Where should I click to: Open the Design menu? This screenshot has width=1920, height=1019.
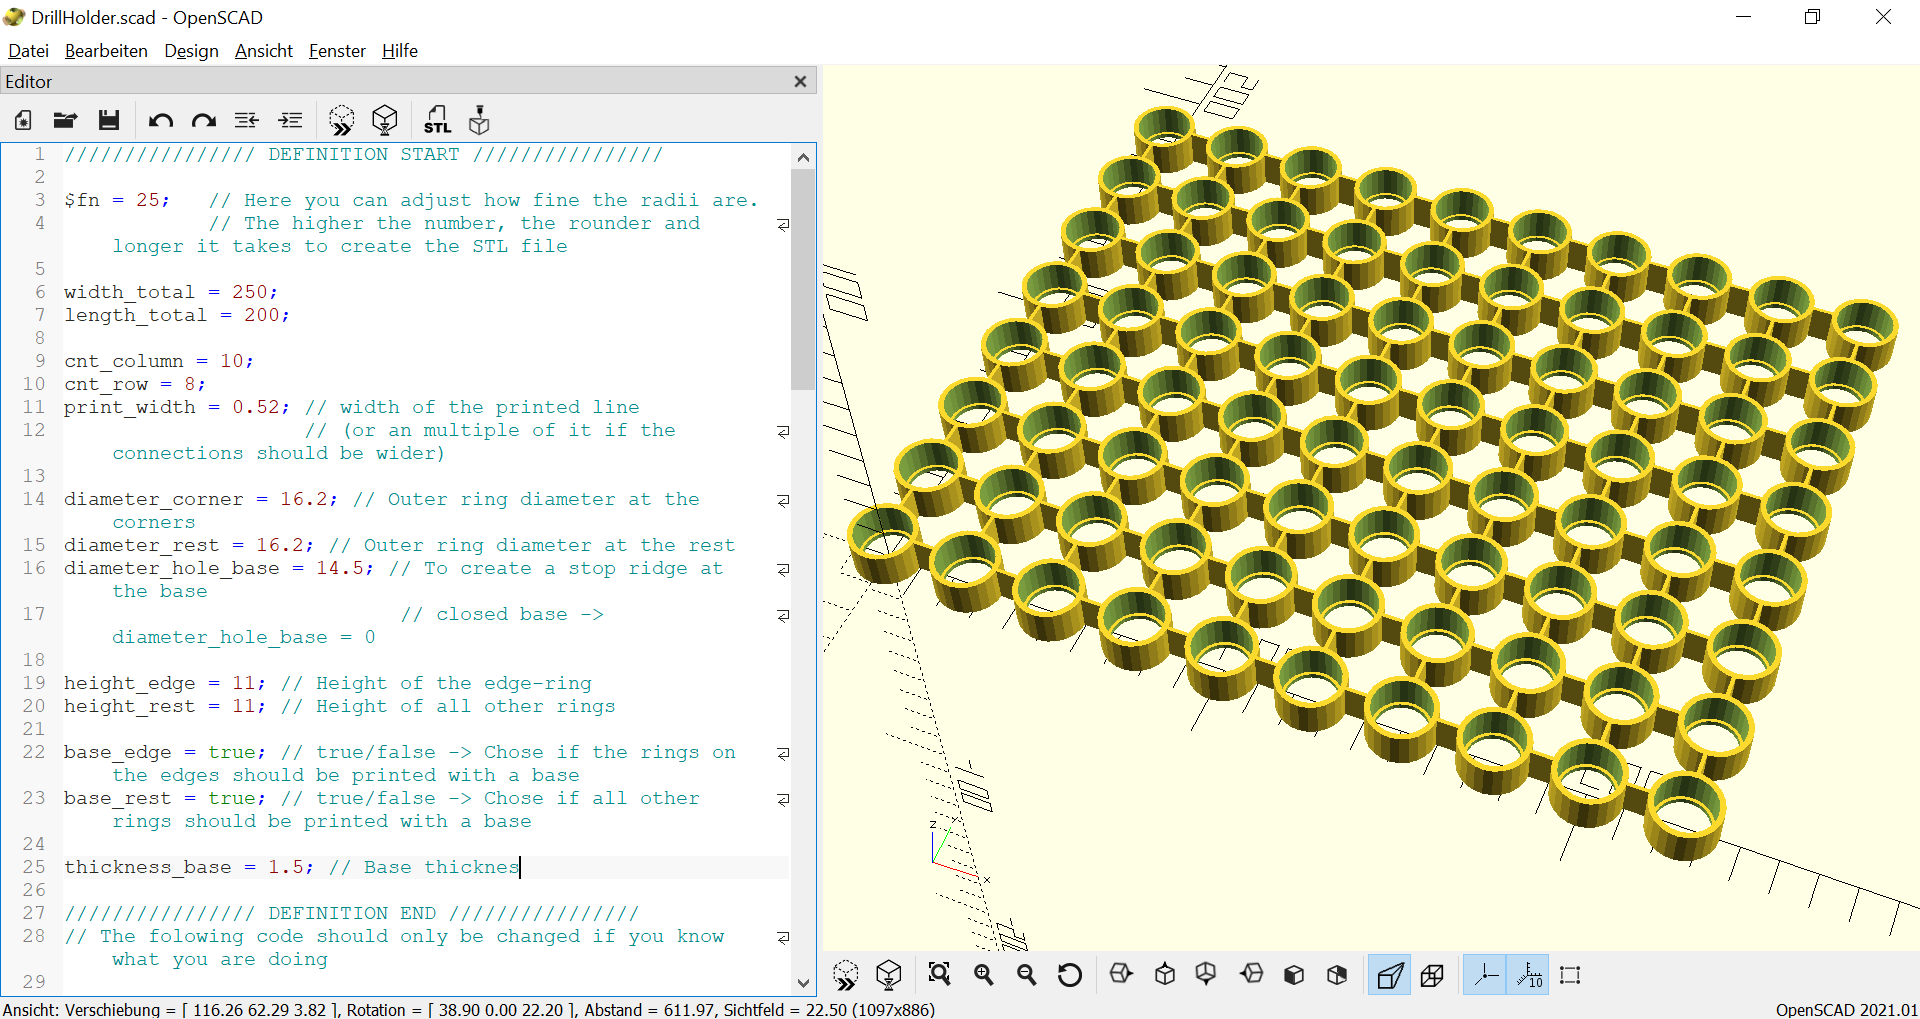pyautogui.click(x=191, y=51)
